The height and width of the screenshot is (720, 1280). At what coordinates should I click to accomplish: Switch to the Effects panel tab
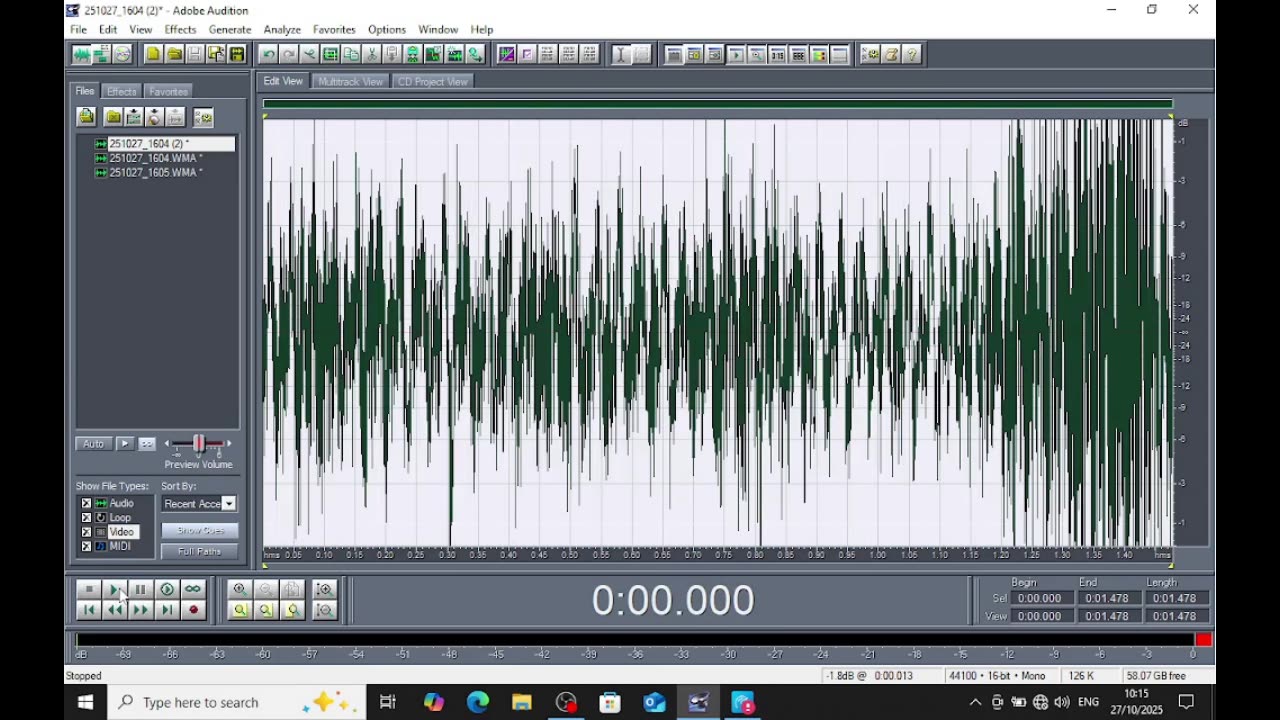tap(122, 92)
